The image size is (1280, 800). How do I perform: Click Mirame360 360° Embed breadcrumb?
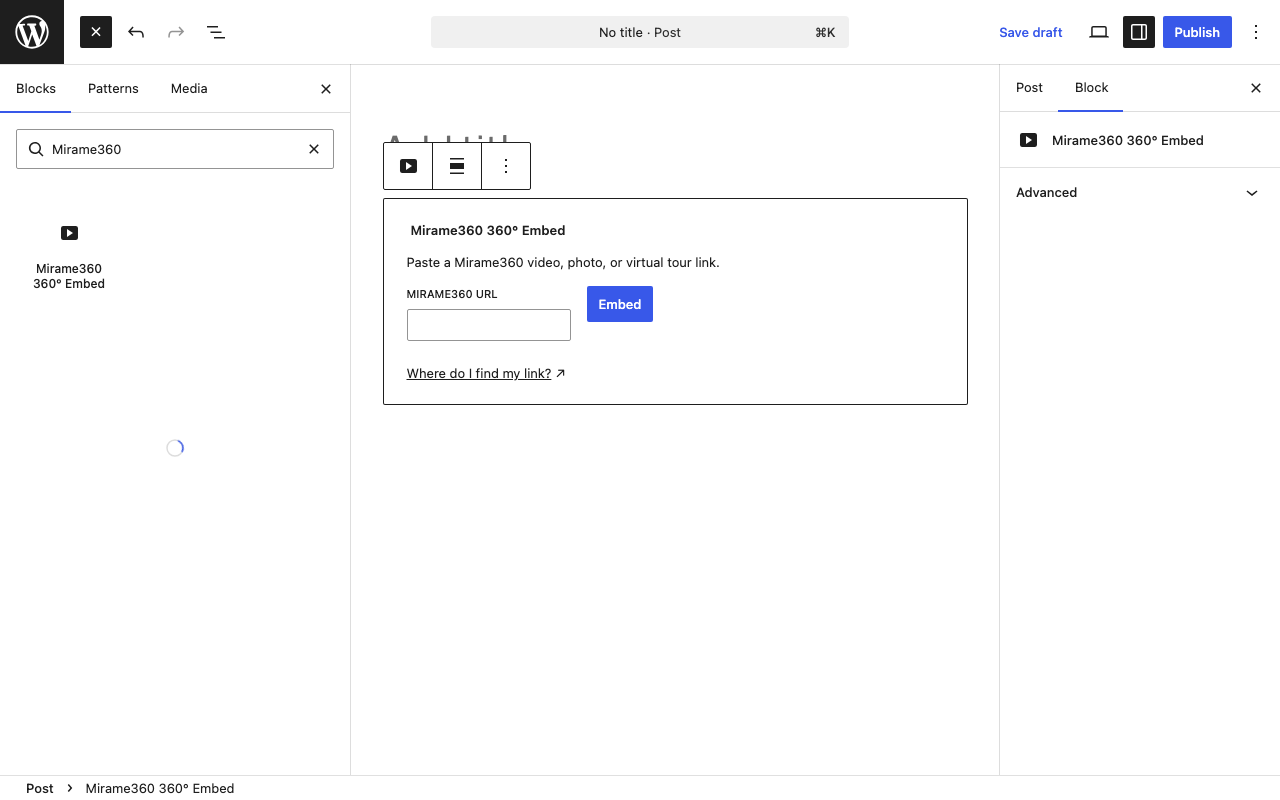160,788
